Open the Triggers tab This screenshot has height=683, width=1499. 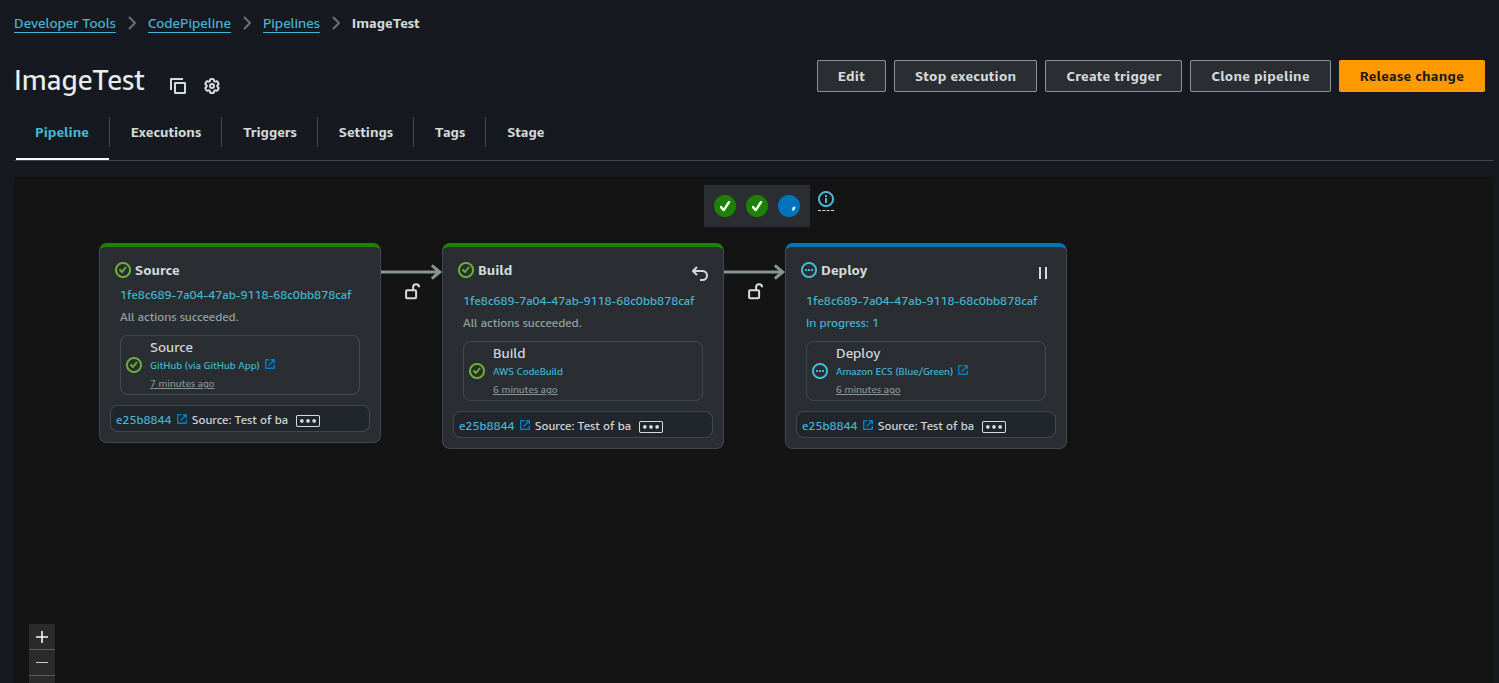pyautogui.click(x=270, y=132)
